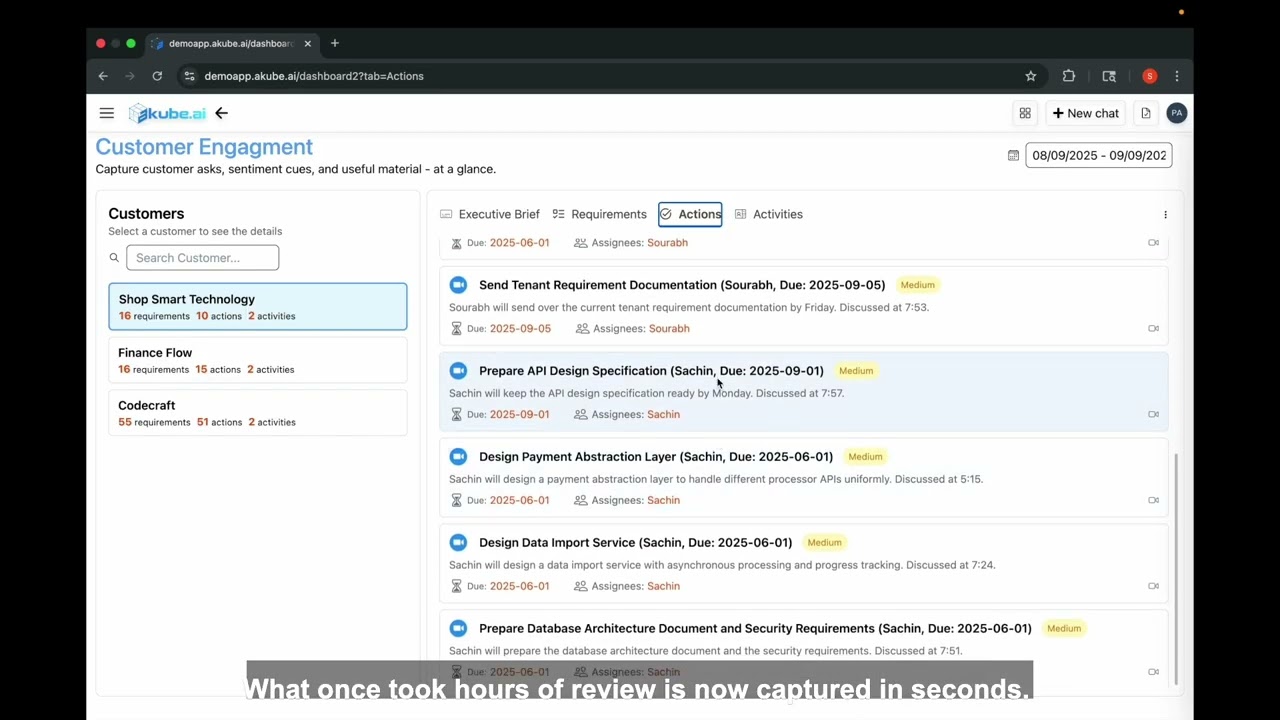Click the site info icon in address bar
The width and height of the screenshot is (1280, 720).
(189, 76)
